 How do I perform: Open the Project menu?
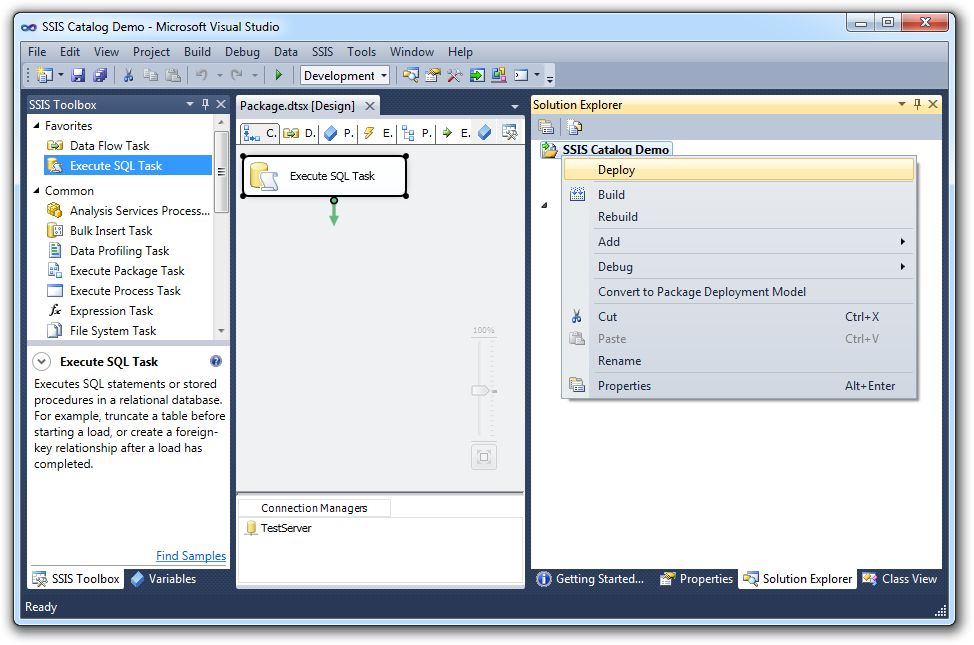[151, 52]
